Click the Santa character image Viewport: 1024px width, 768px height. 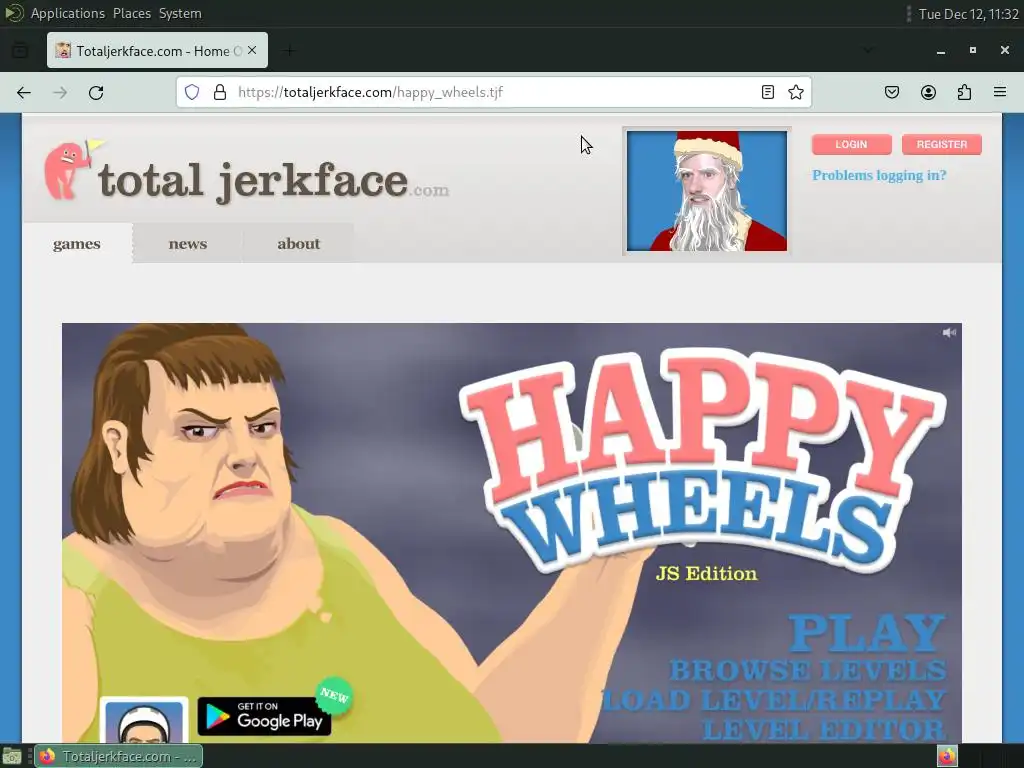click(x=707, y=191)
